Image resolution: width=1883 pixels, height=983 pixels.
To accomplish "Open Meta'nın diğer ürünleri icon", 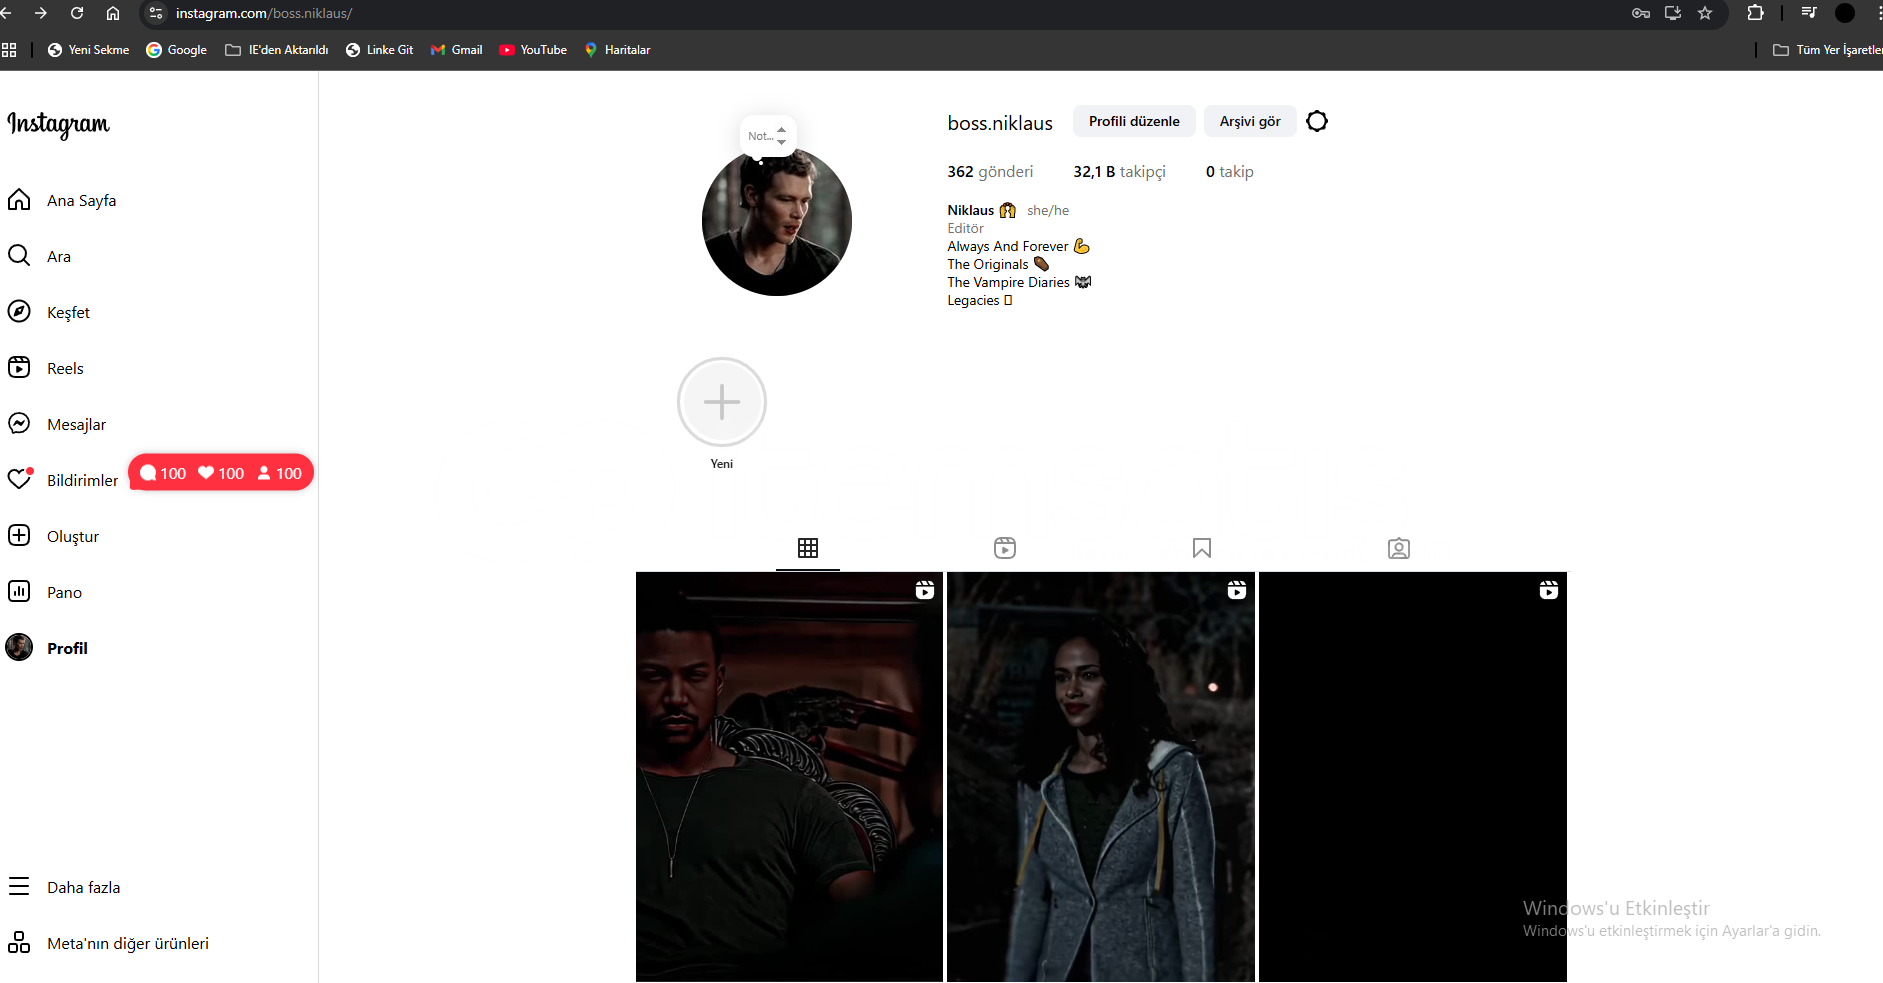I will pos(19,943).
